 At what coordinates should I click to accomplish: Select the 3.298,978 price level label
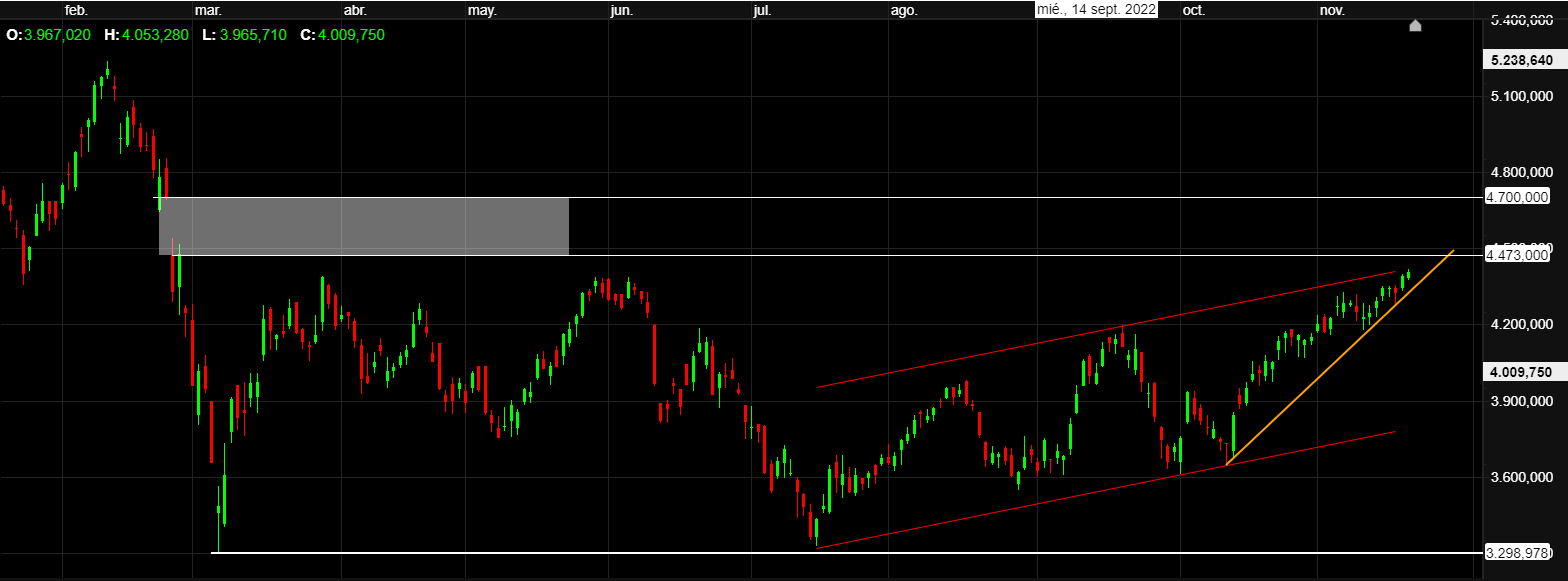[x=1518, y=552]
